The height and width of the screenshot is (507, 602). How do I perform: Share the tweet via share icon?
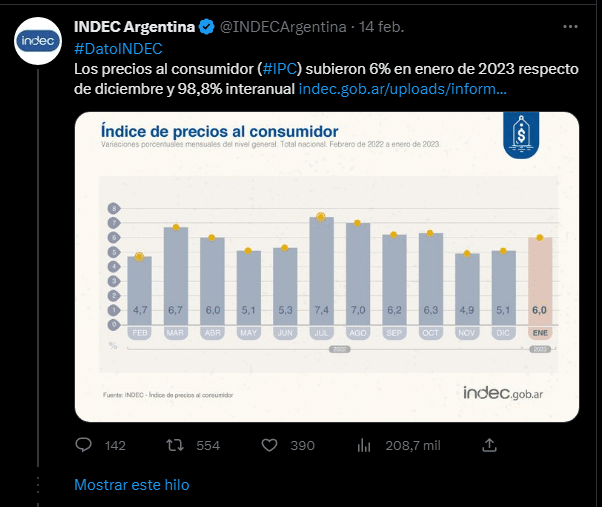click(489, 445)
